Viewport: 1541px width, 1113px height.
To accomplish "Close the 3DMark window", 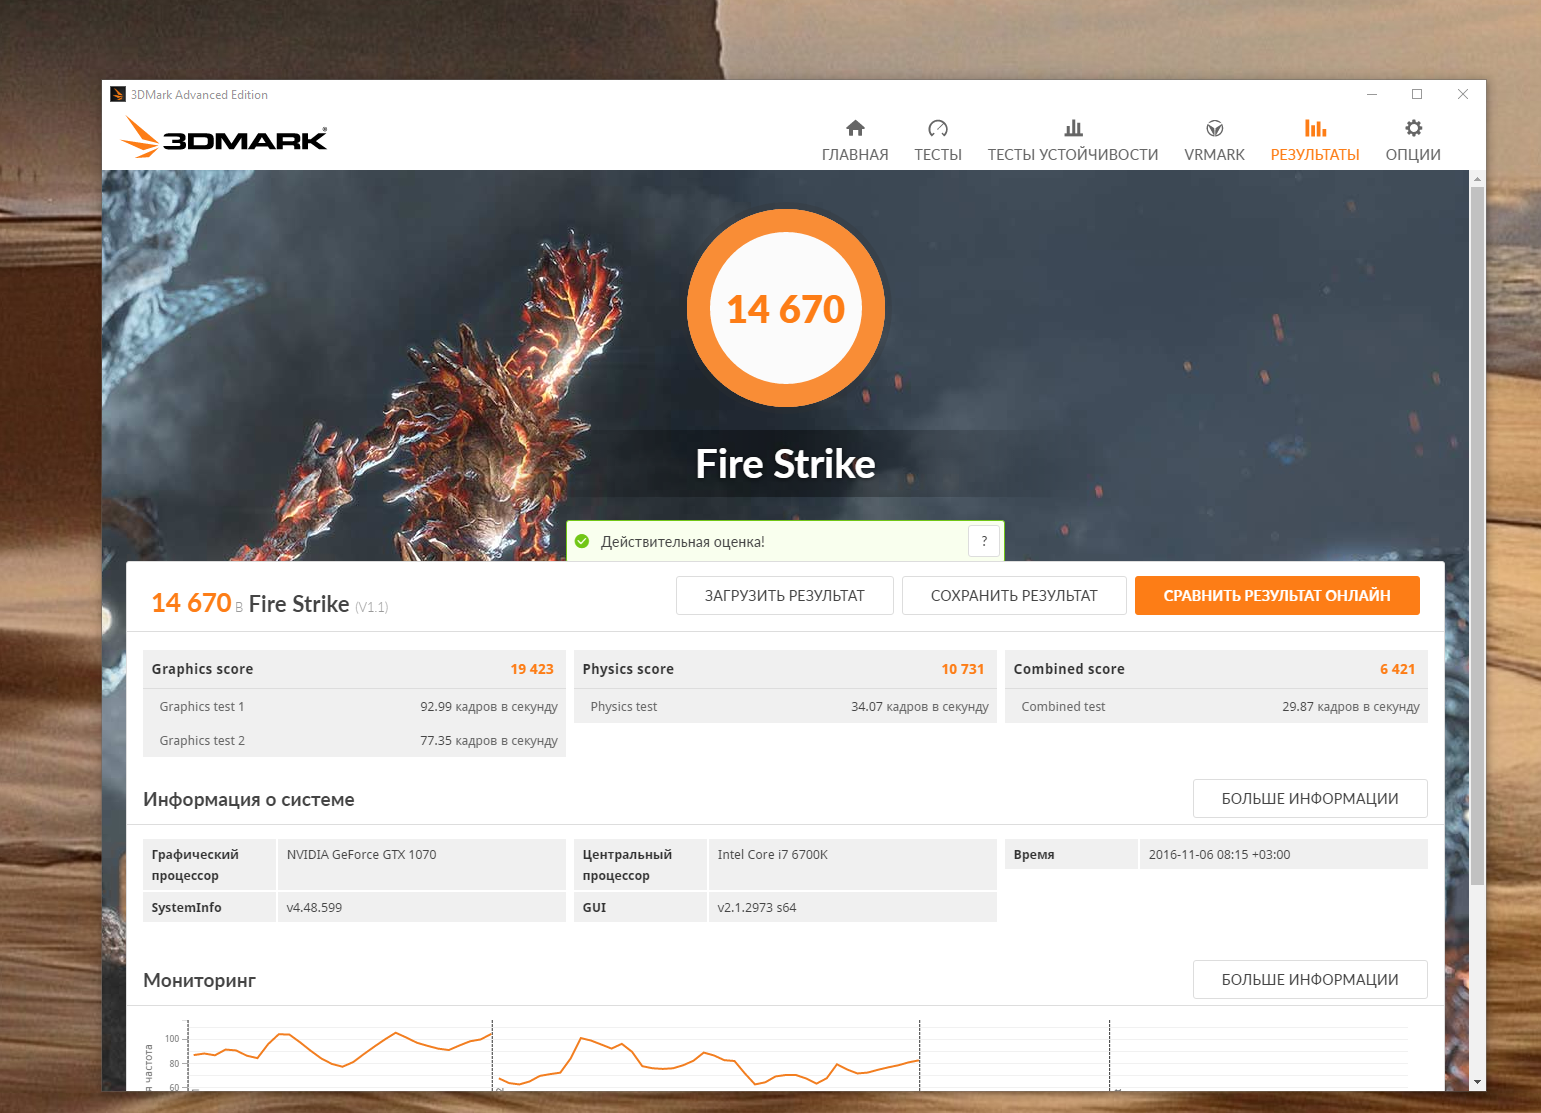I will point(1463,94).
